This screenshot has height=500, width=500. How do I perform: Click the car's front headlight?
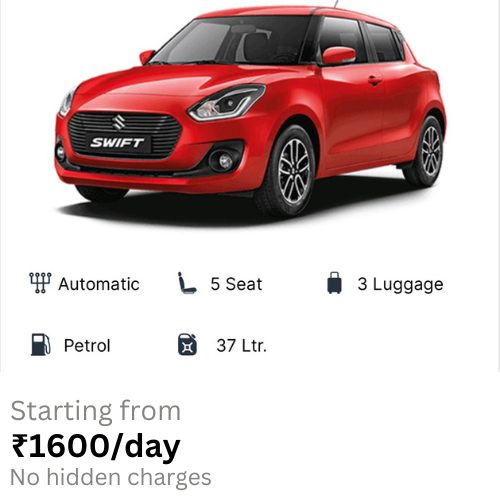227,102
